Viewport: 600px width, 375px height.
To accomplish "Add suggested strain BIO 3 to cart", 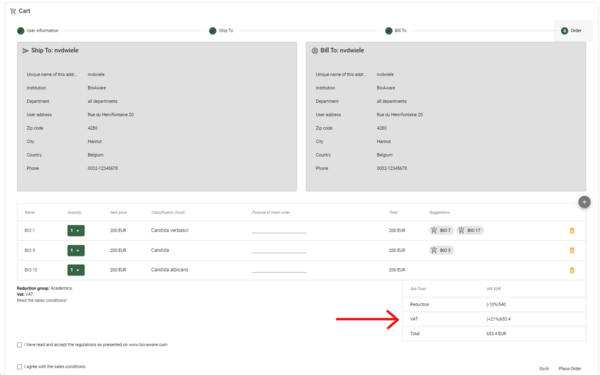I will click(441, 250).
